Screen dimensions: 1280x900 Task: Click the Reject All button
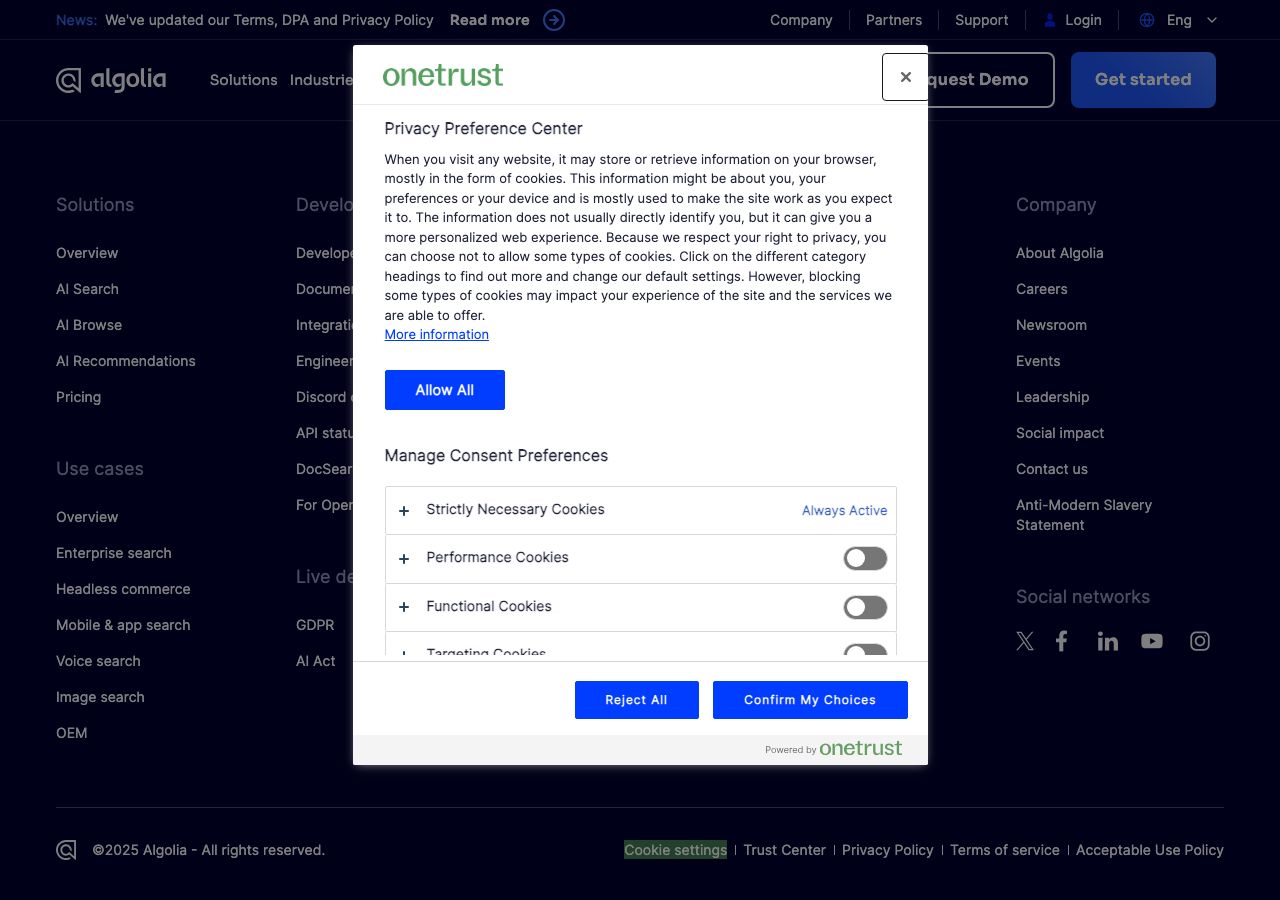636,700
